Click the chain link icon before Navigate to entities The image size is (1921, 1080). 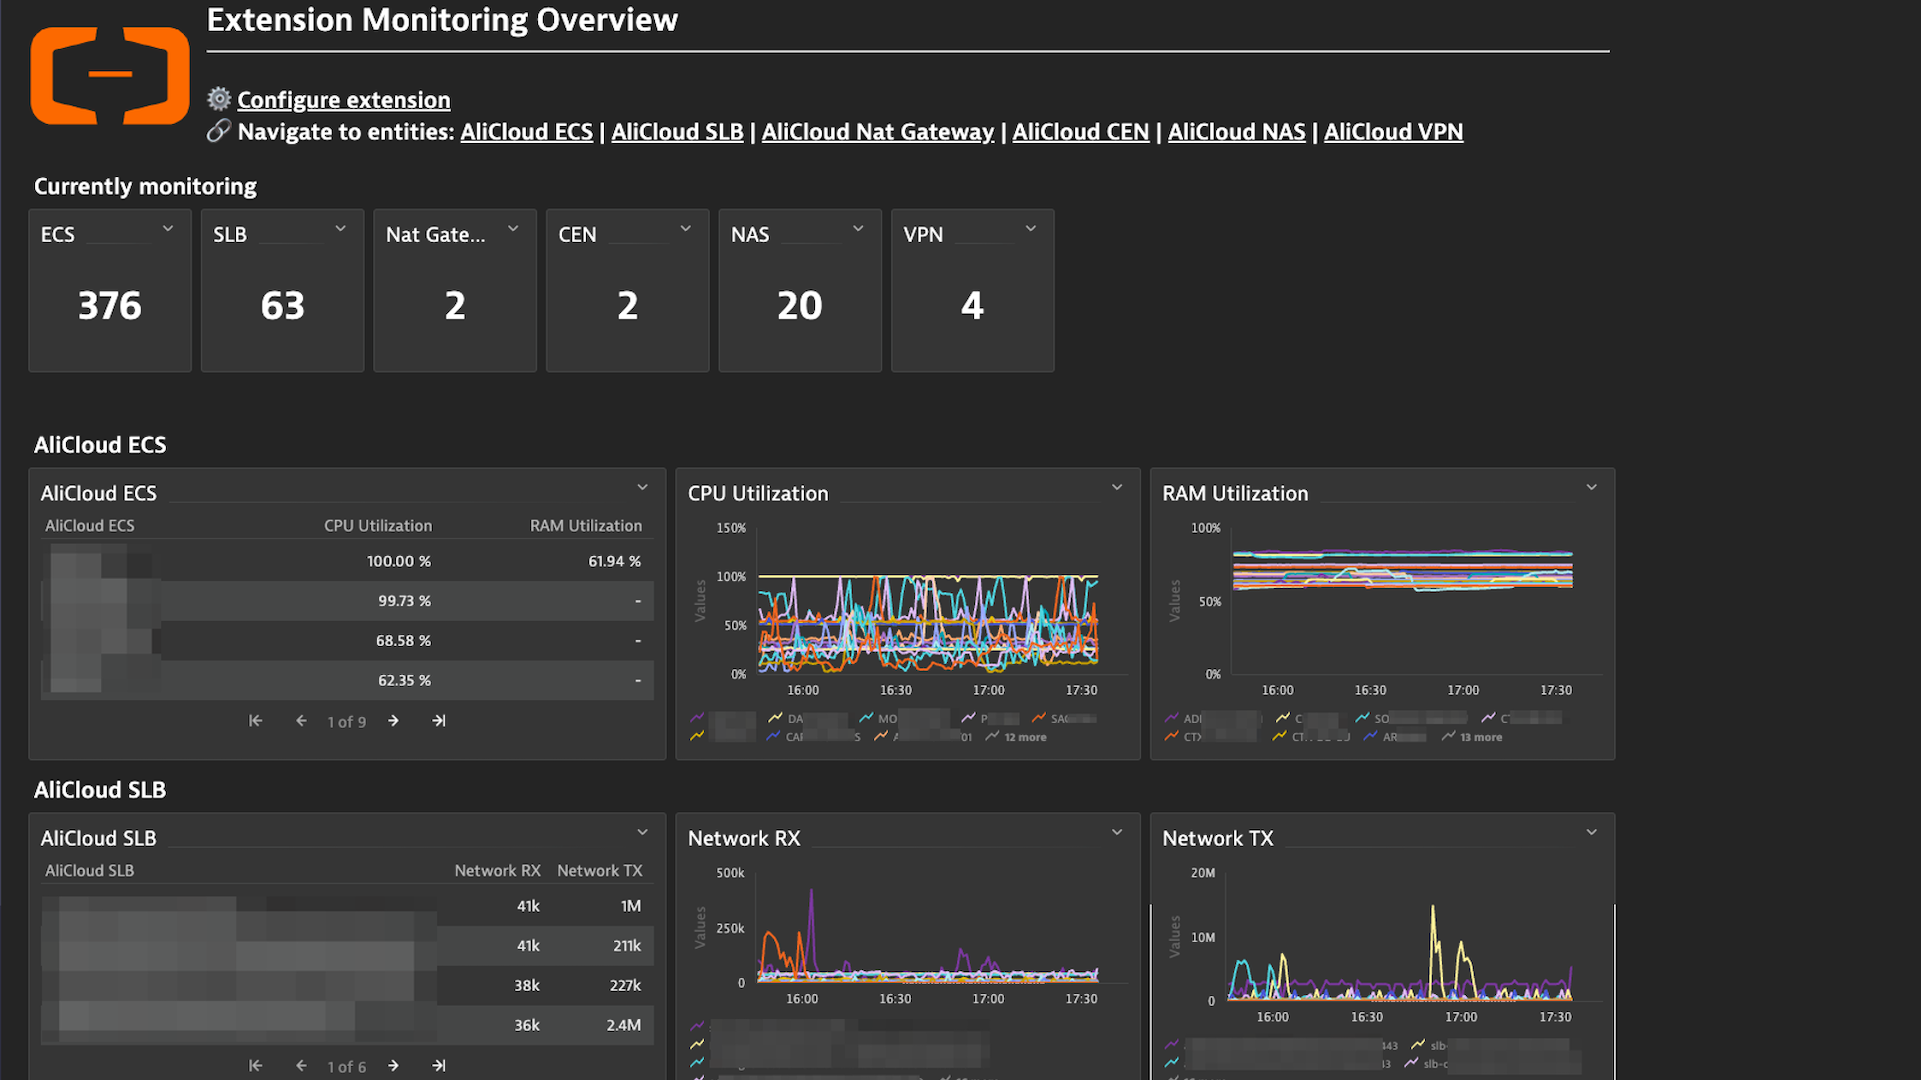coord(218,131)
